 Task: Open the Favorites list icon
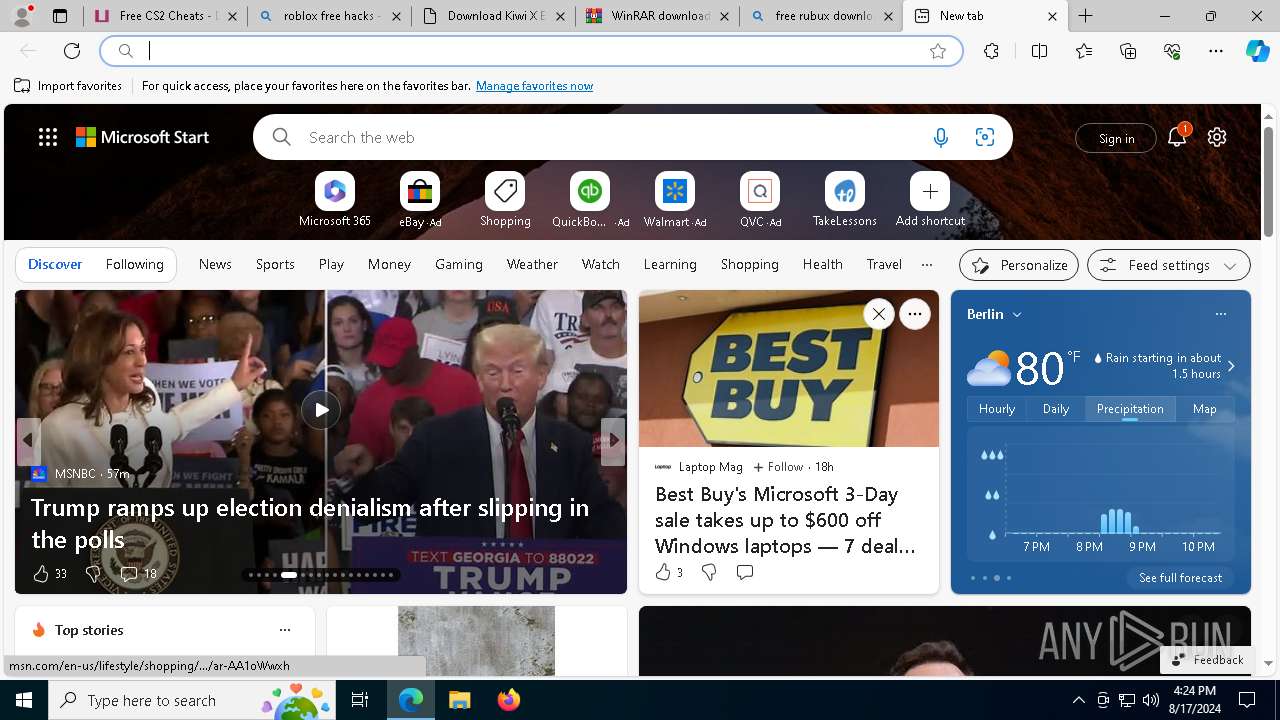click(1084, 51)
